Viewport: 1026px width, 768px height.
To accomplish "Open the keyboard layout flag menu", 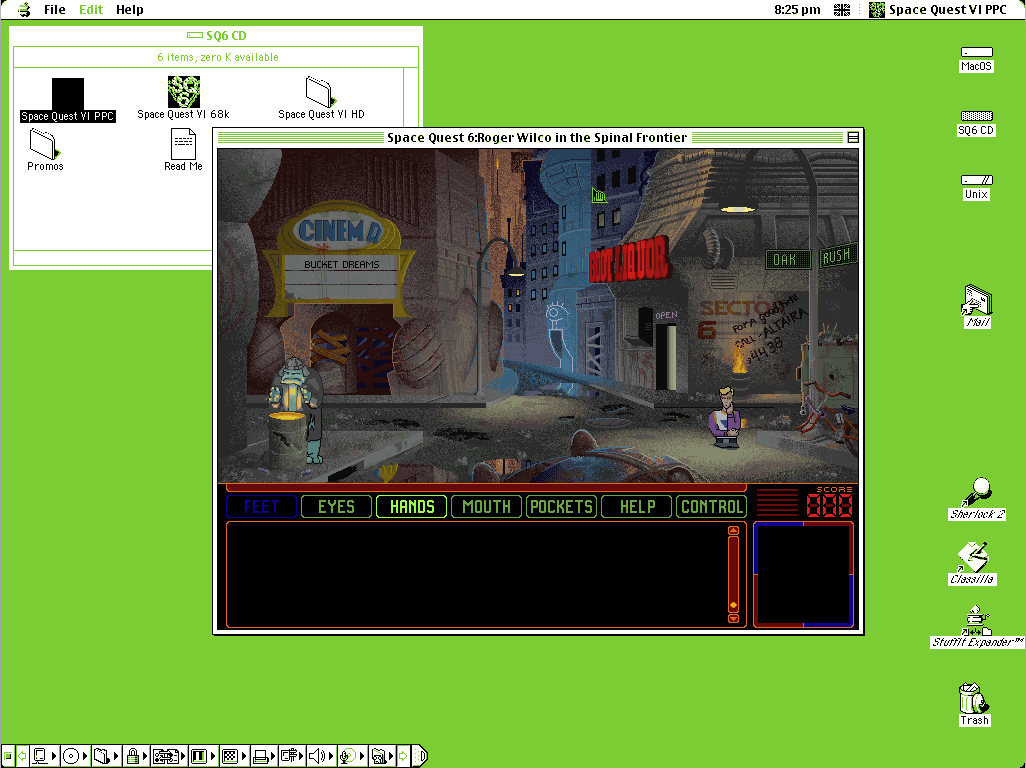I will click(841, 9).
